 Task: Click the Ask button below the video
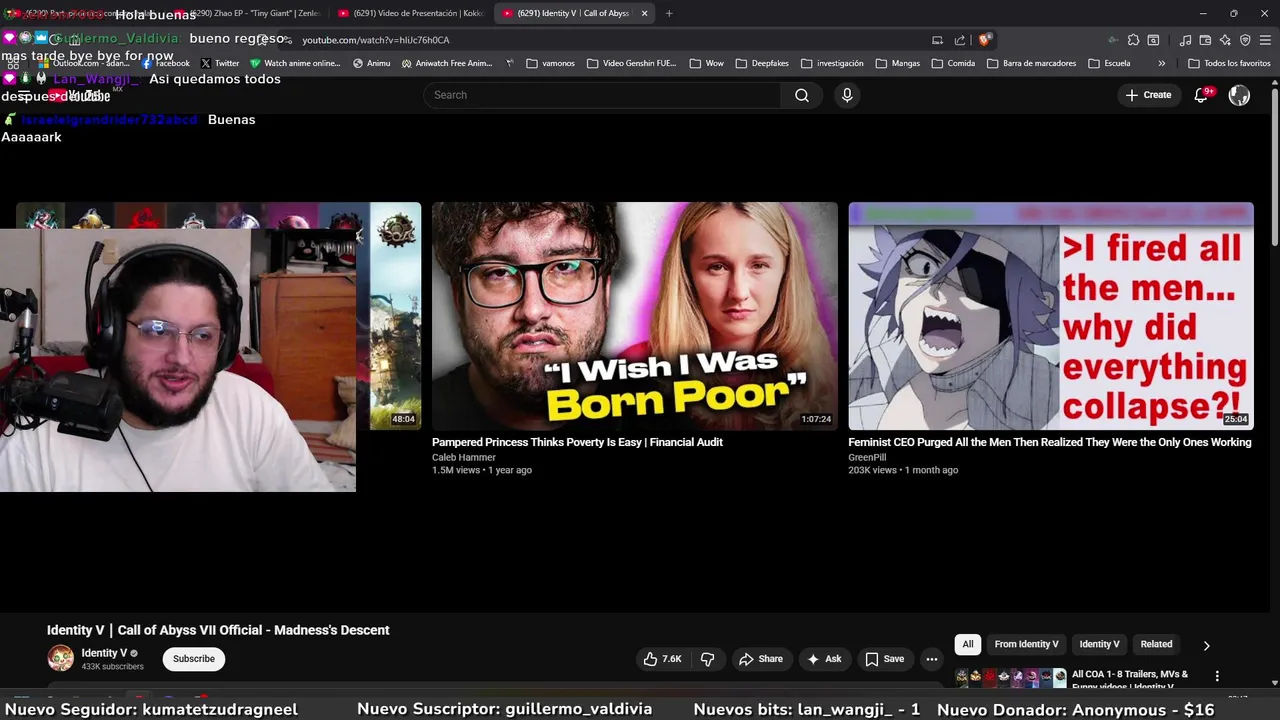coord(824,659)
